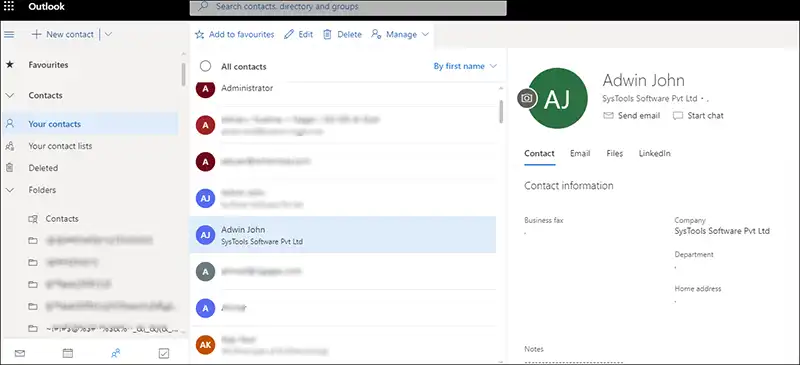Image resolution: width=800 pixels, height=365 pixels.
Task: Switch to People module icon
Action: (116, 353)
